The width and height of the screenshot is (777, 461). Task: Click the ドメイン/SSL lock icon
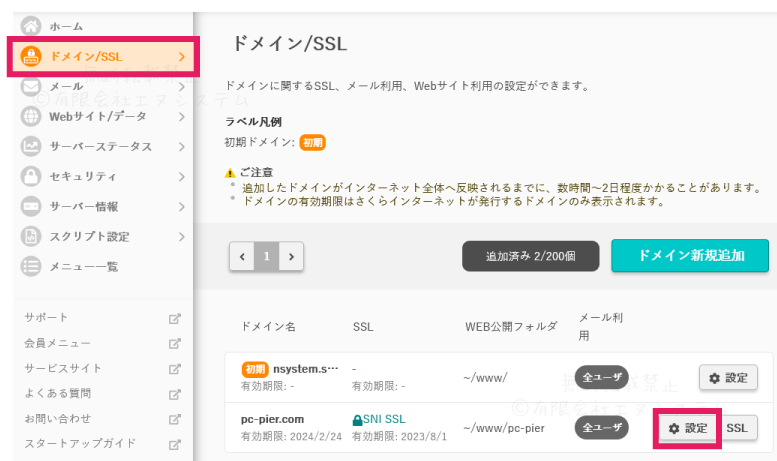31,57
